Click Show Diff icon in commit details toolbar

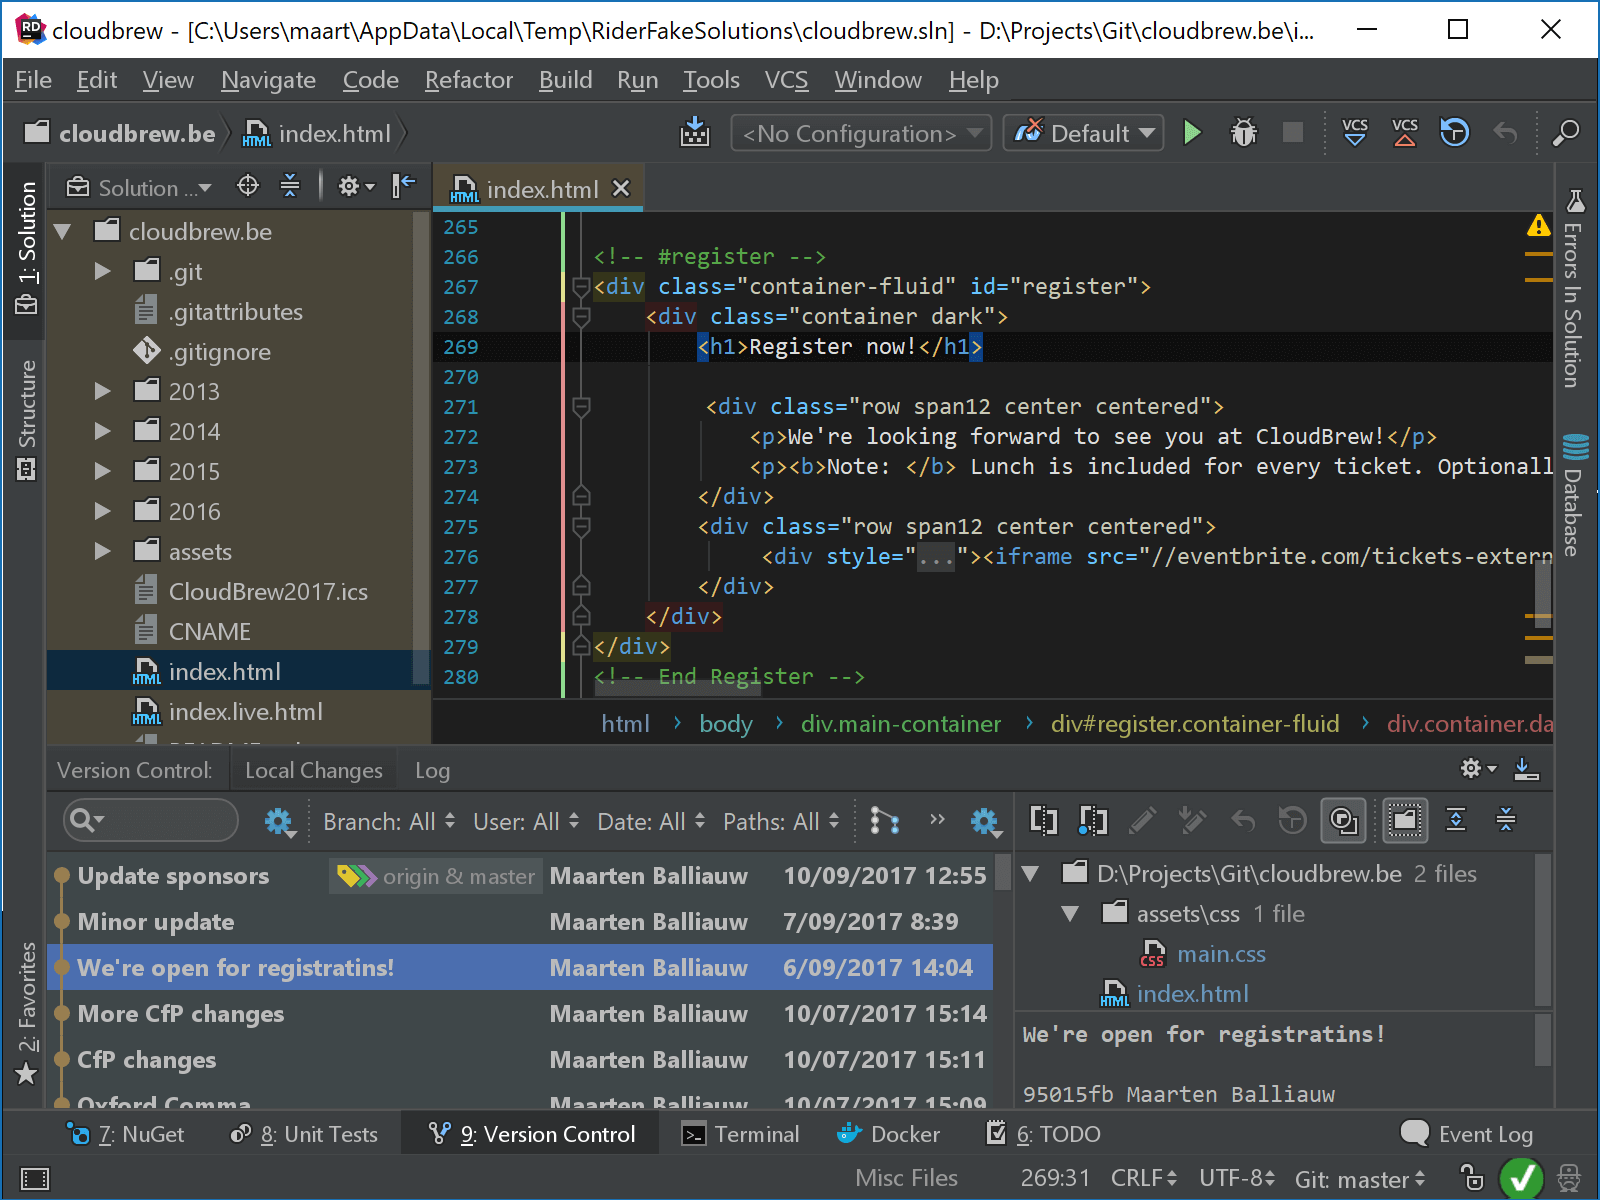(1043, 821)
